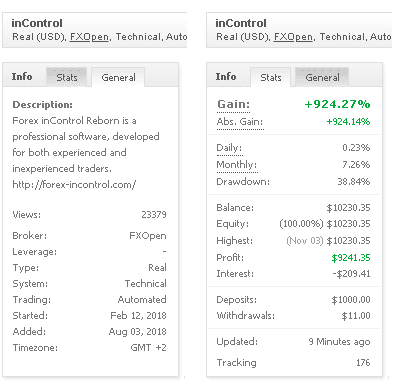
Task: Select the General tab in left panel
Action: [x=118, y=77]
